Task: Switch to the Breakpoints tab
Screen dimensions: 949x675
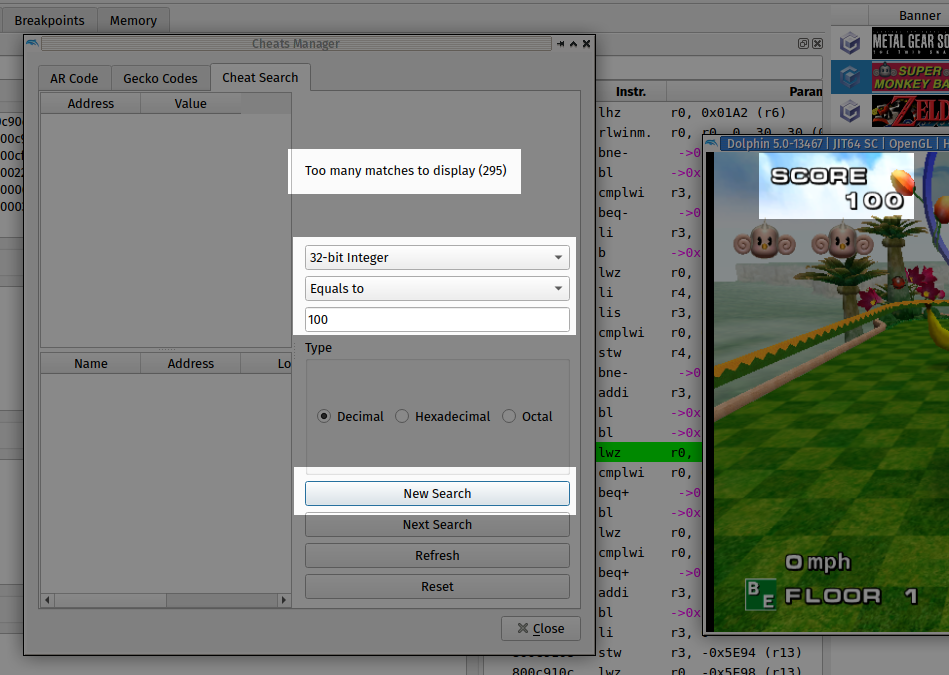Action: (50, 21)
